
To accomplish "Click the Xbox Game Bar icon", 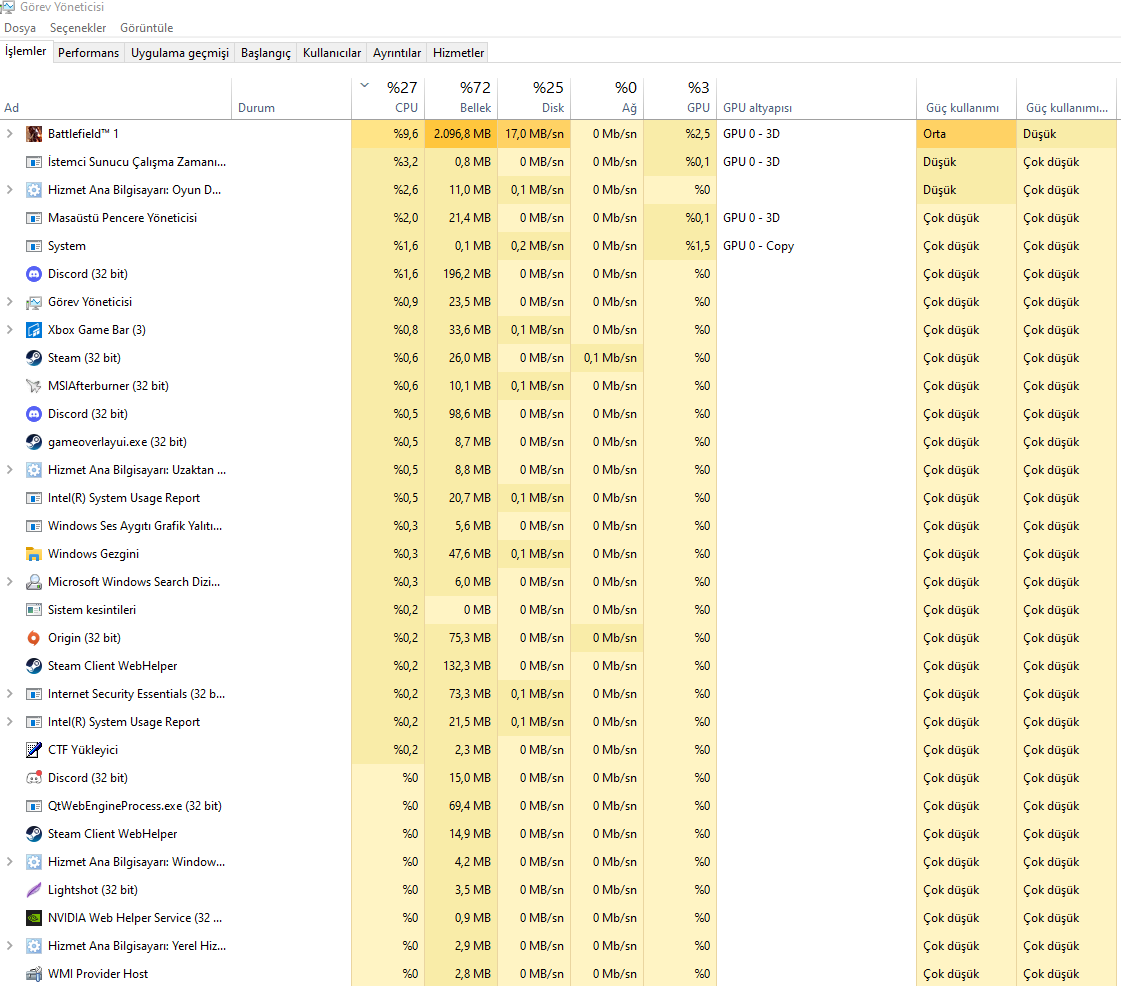I will (33, 329).
